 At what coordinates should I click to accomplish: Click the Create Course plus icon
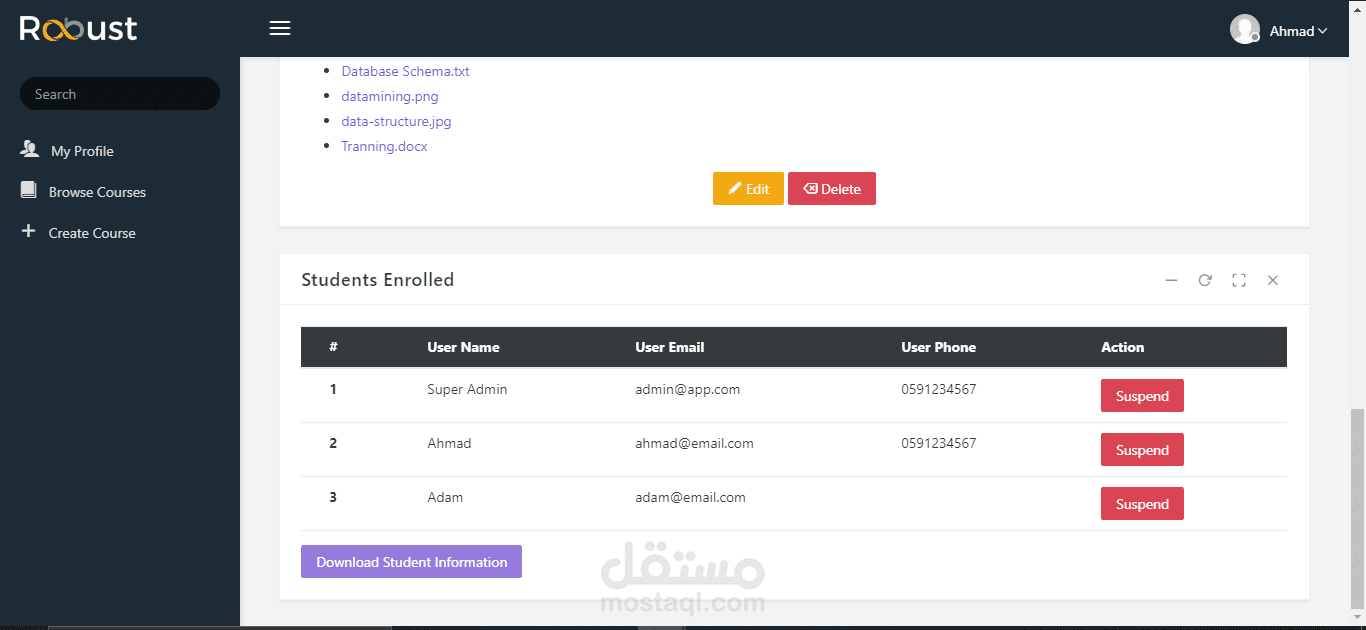tap(28, 231)
